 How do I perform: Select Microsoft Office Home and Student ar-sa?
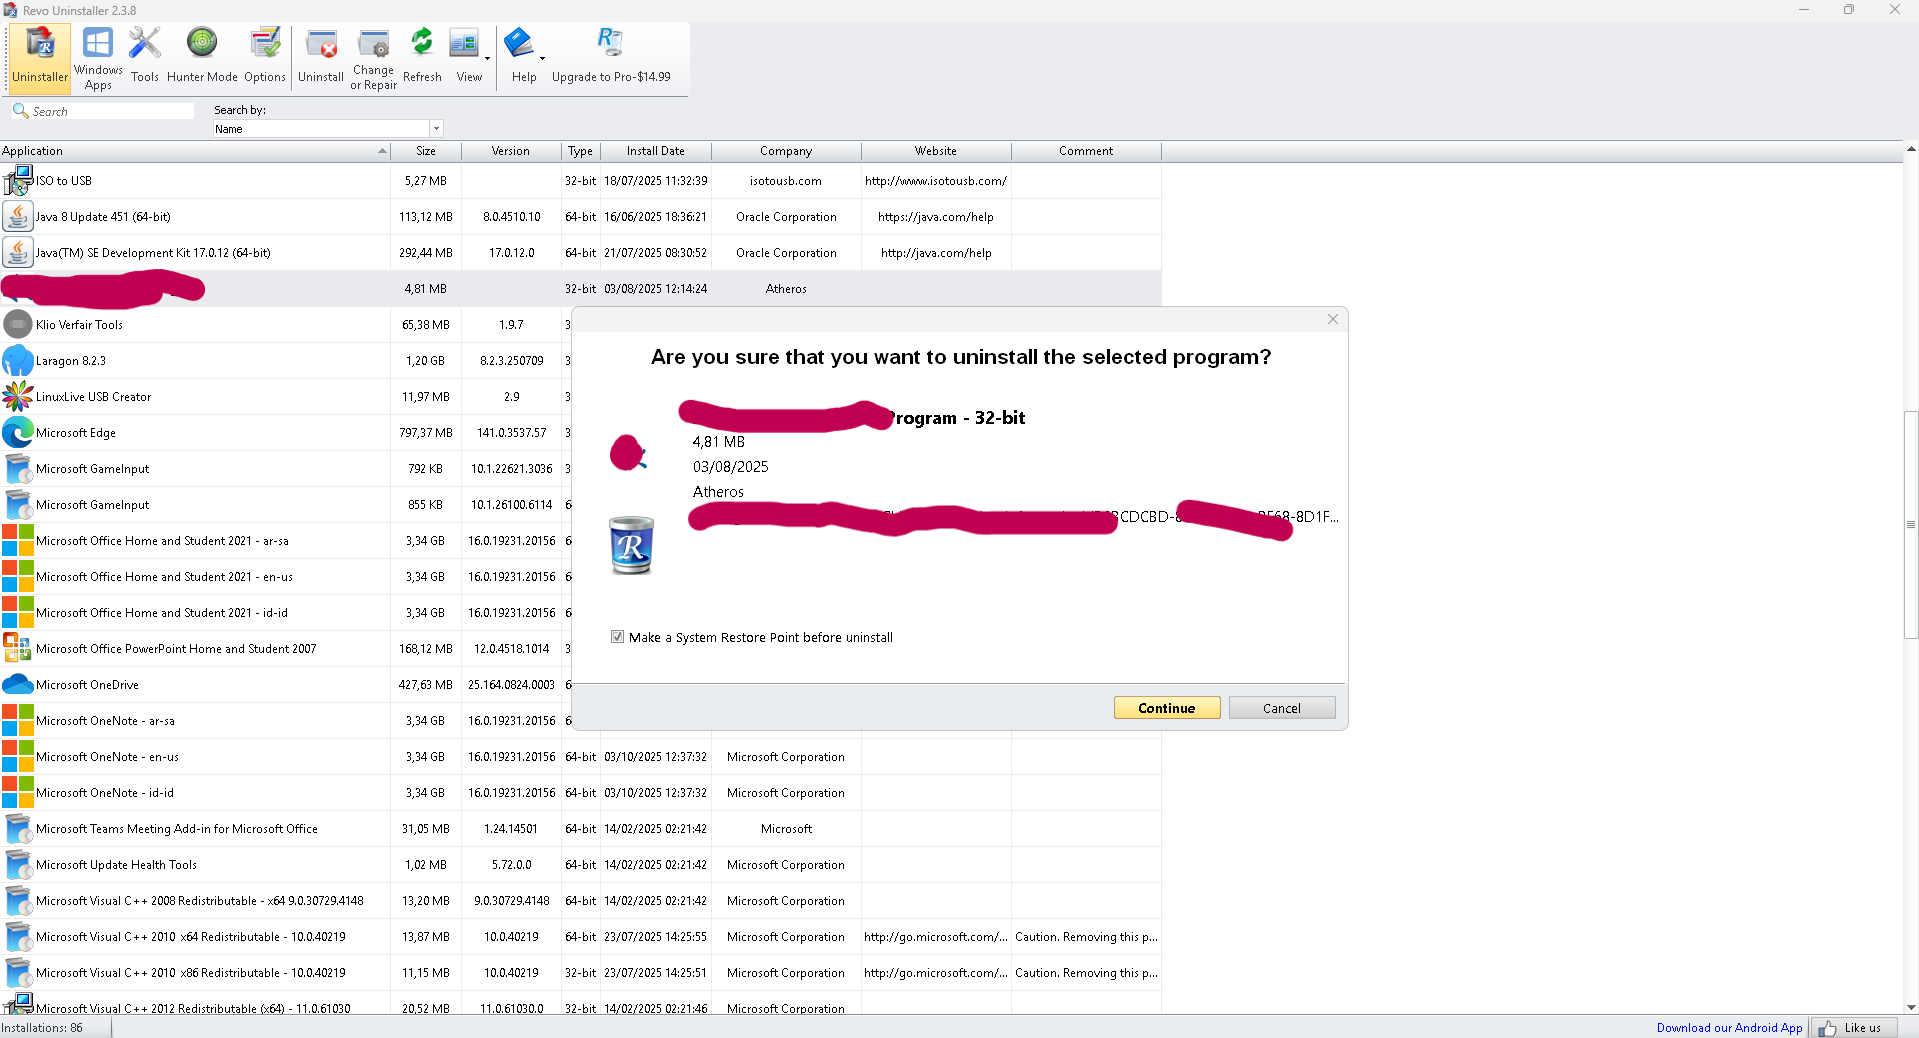(285, 541)
